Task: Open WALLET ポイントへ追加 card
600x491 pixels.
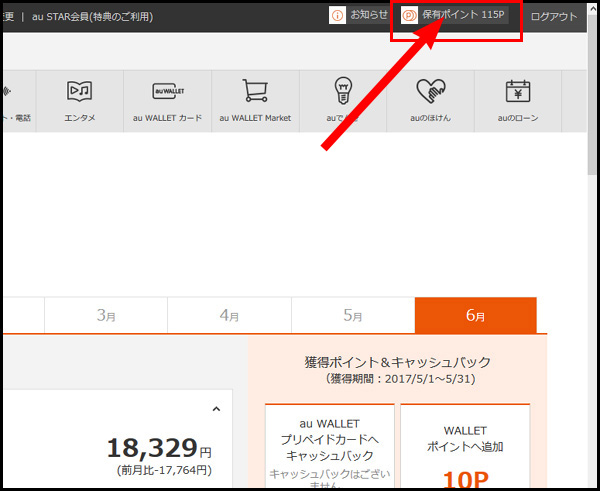Action: click(465, 446)
